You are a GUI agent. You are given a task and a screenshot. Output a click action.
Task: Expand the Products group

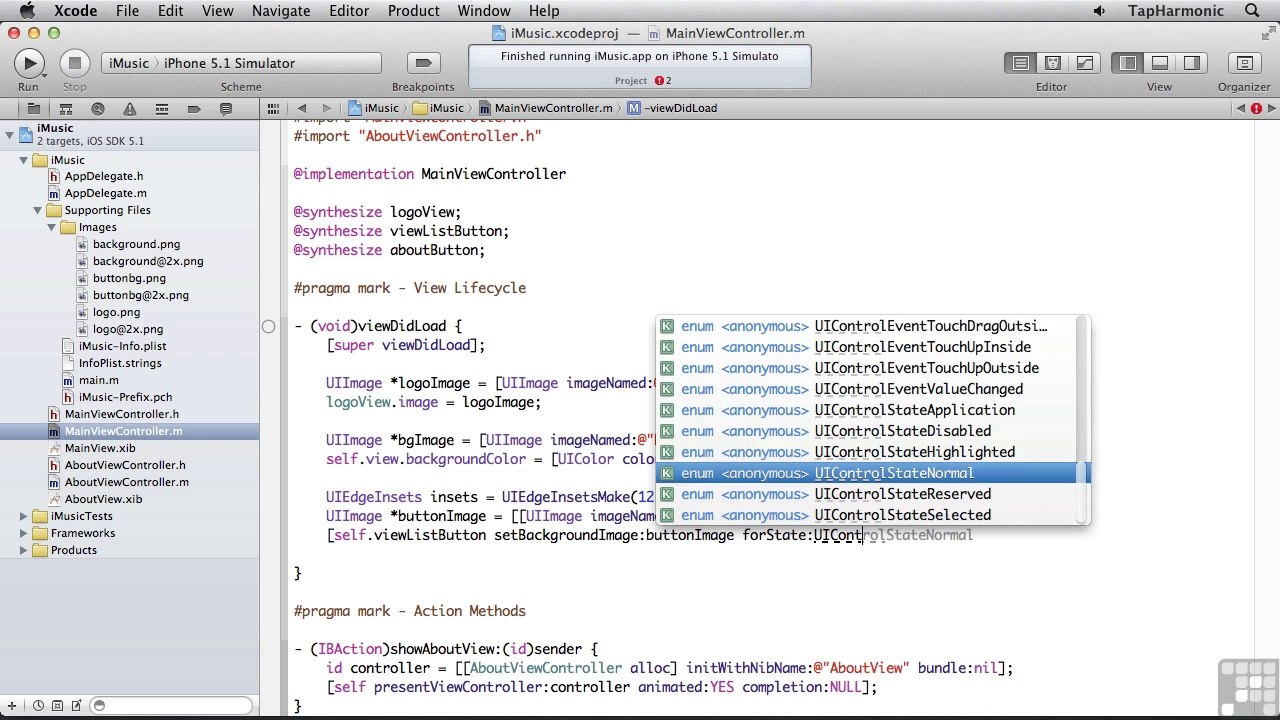click(24, 551)
